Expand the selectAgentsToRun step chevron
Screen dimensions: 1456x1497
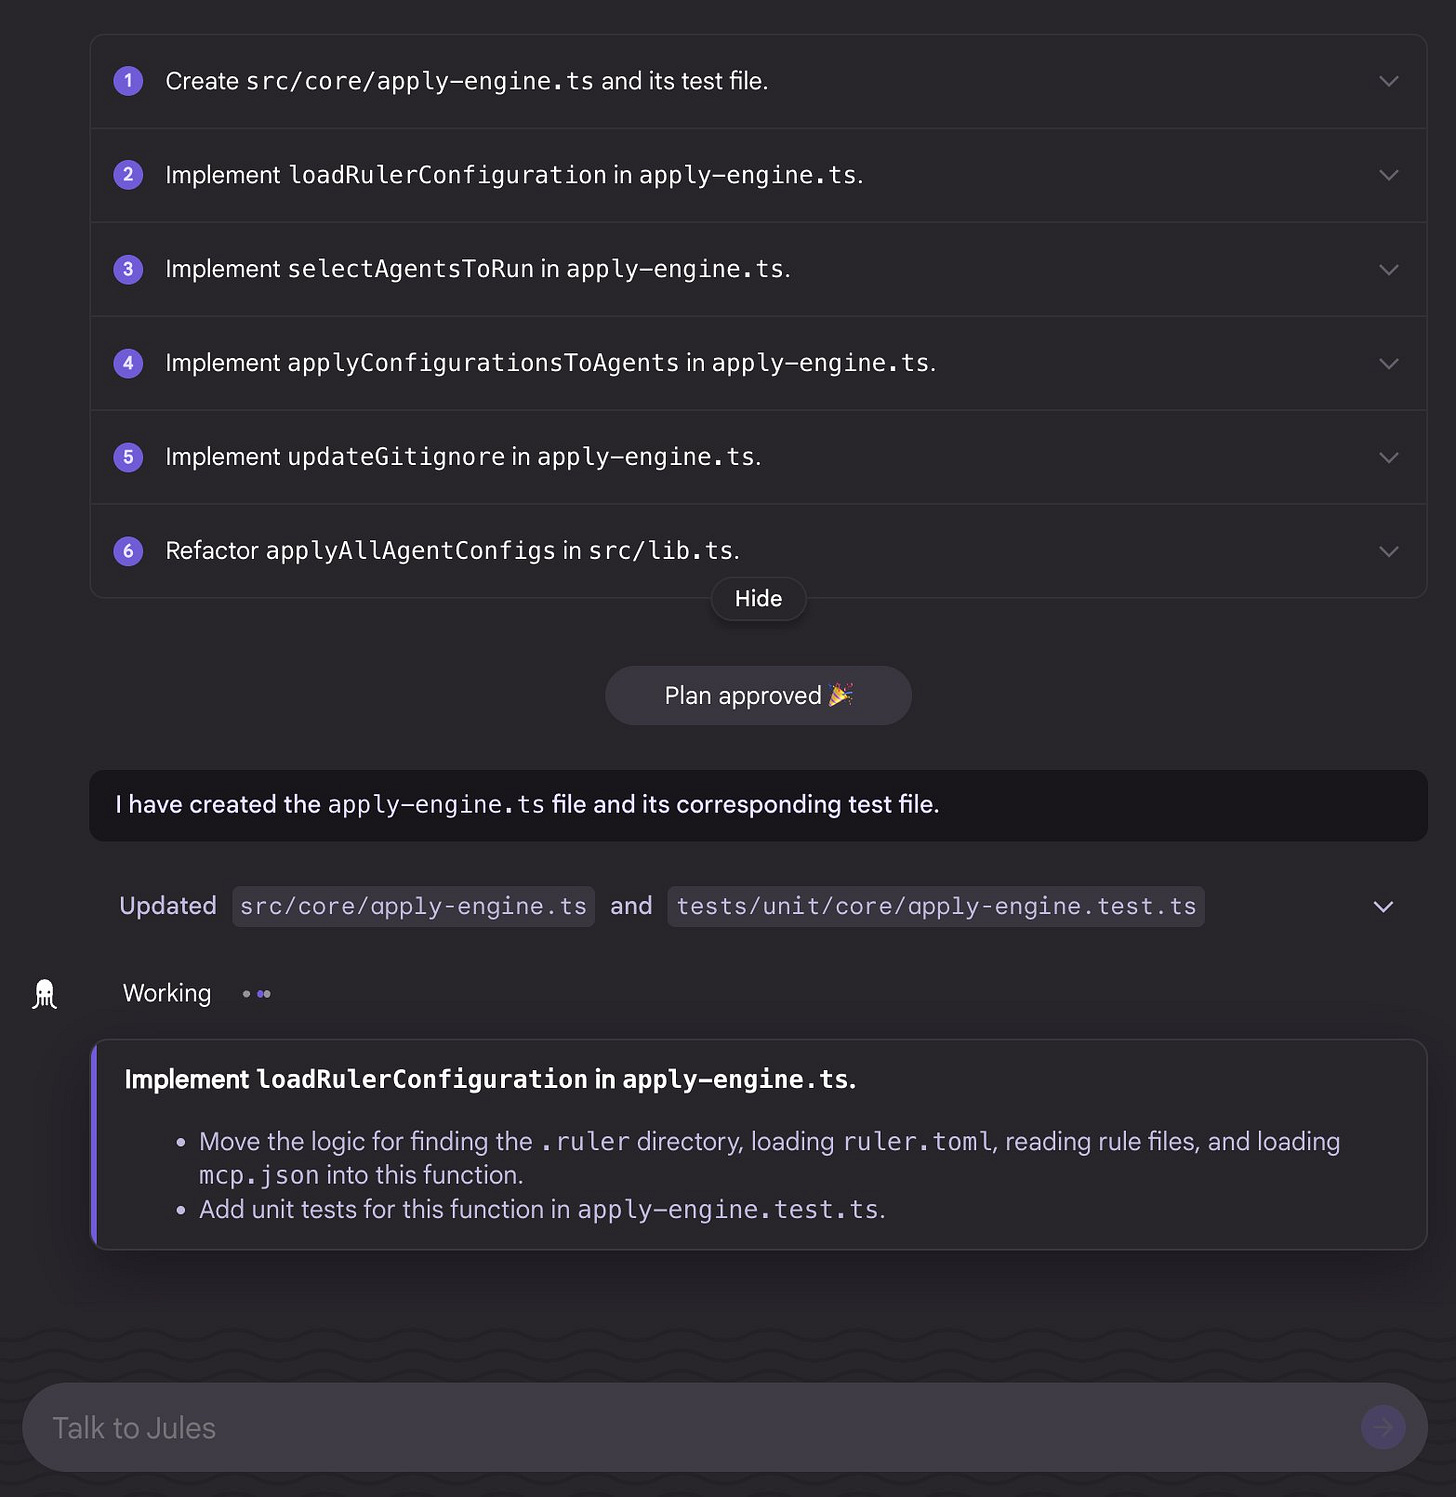1388,269
